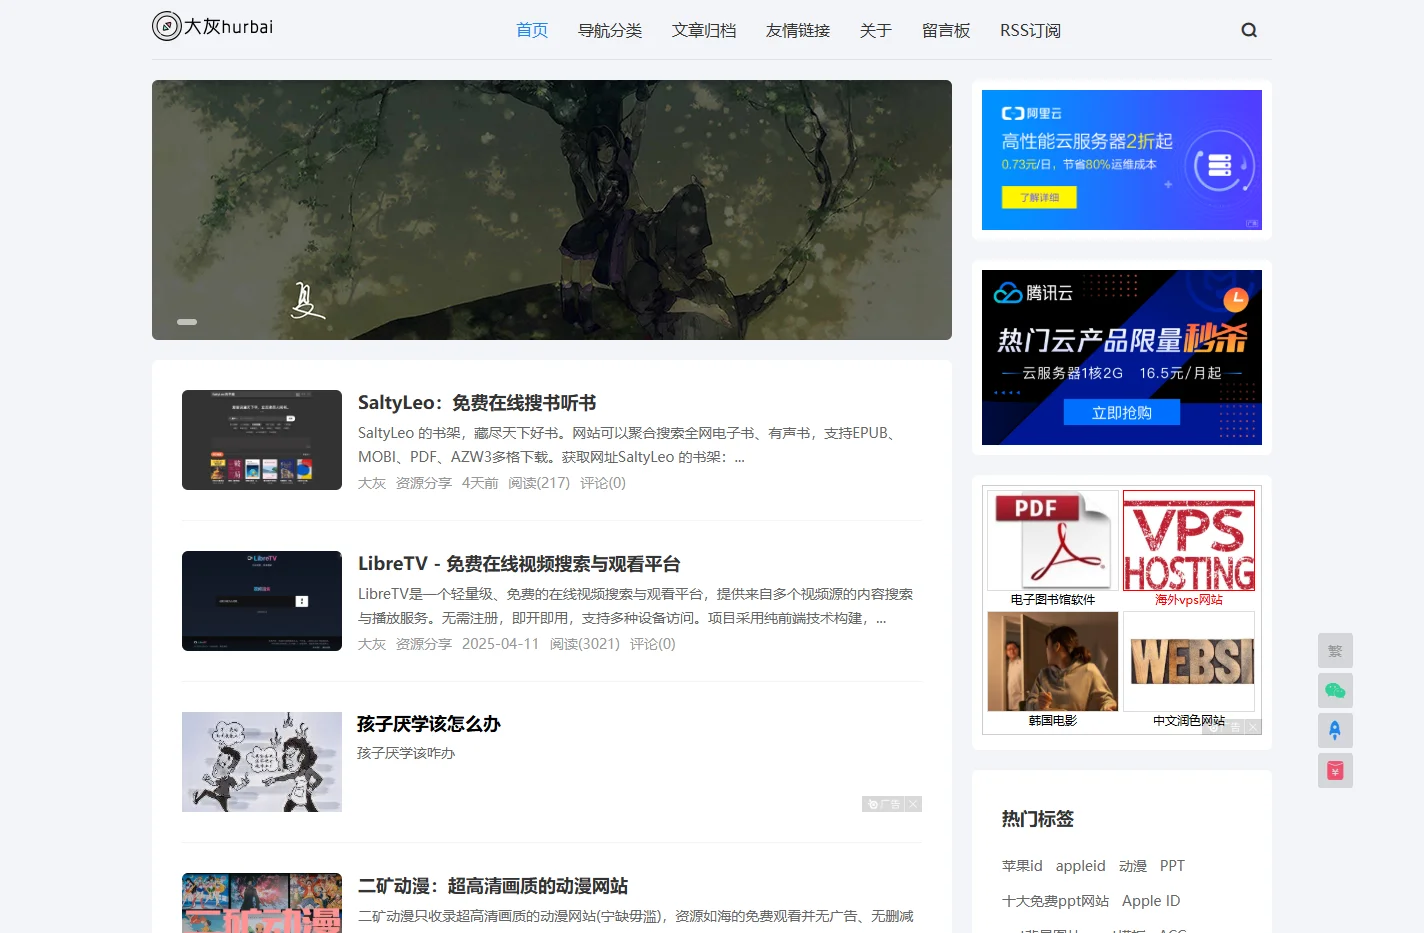This screenshot has width=1424, height=933.
Task: Open 二矿动漫 article thumbnail
Action: click(x=262, y=903)
